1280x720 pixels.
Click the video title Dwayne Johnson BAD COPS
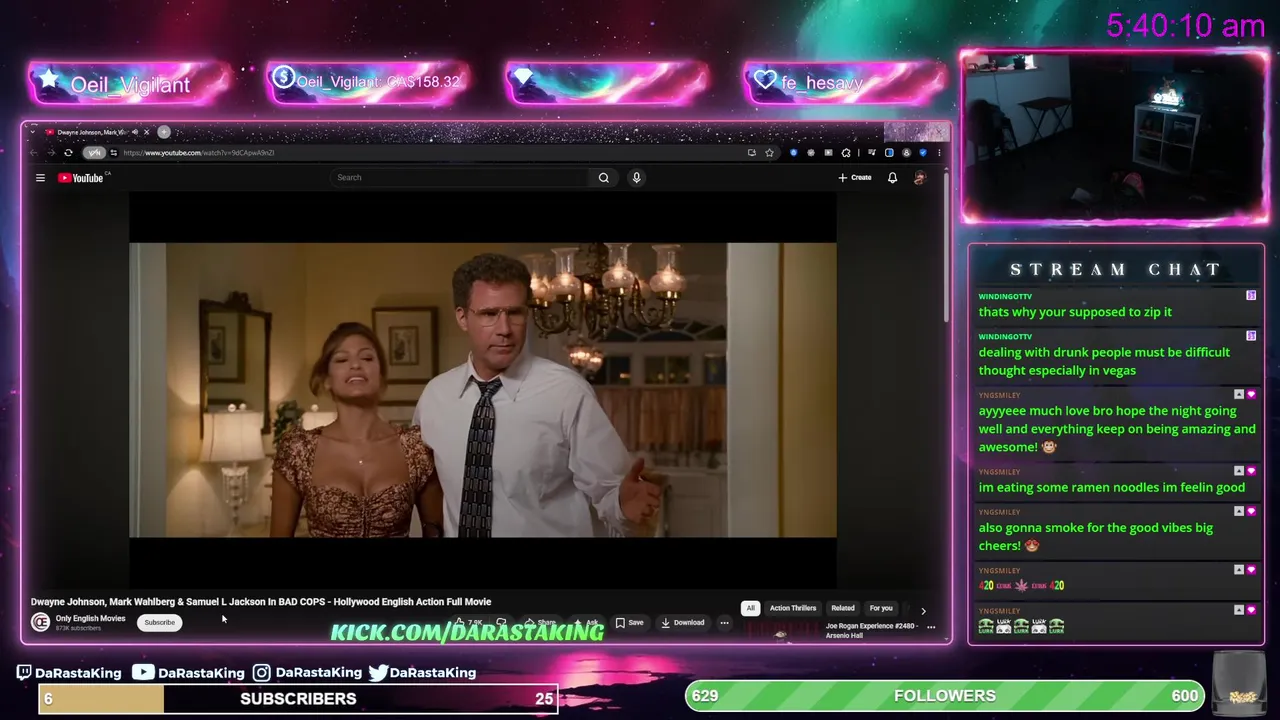(x=261, y=602)
